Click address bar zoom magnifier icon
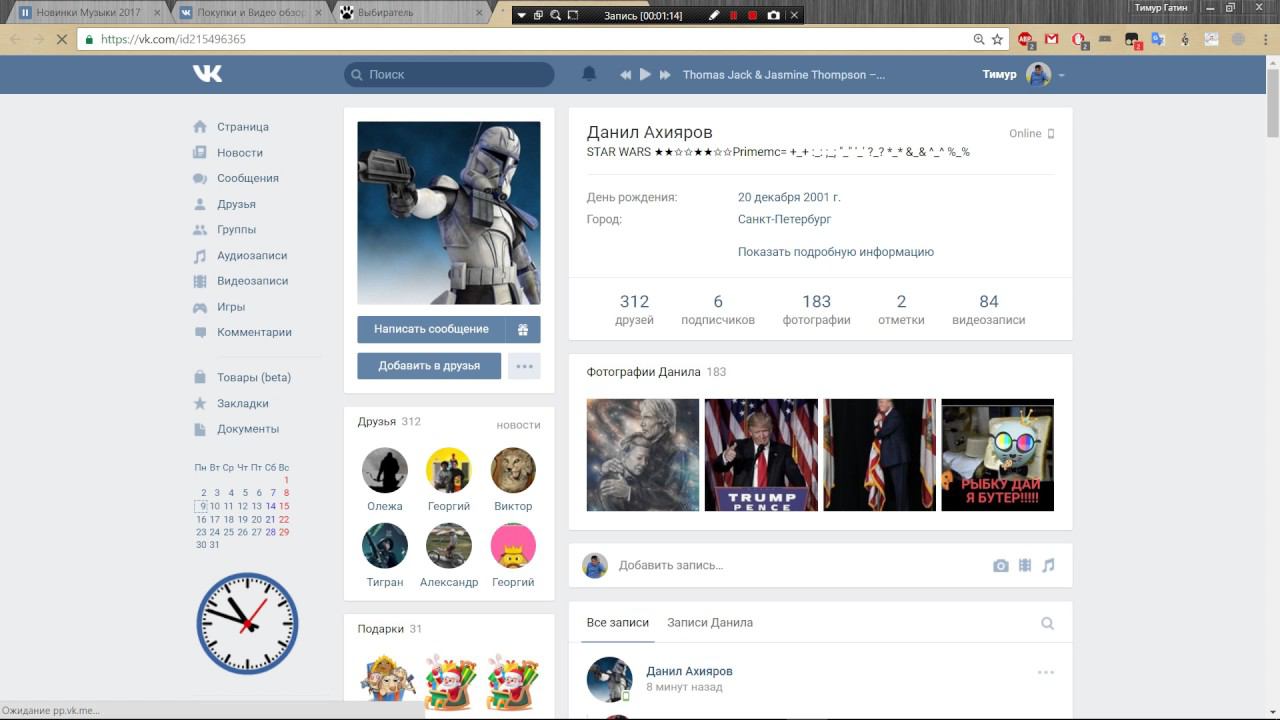This screenshot has width=1280, height=720. pos(979,40)
